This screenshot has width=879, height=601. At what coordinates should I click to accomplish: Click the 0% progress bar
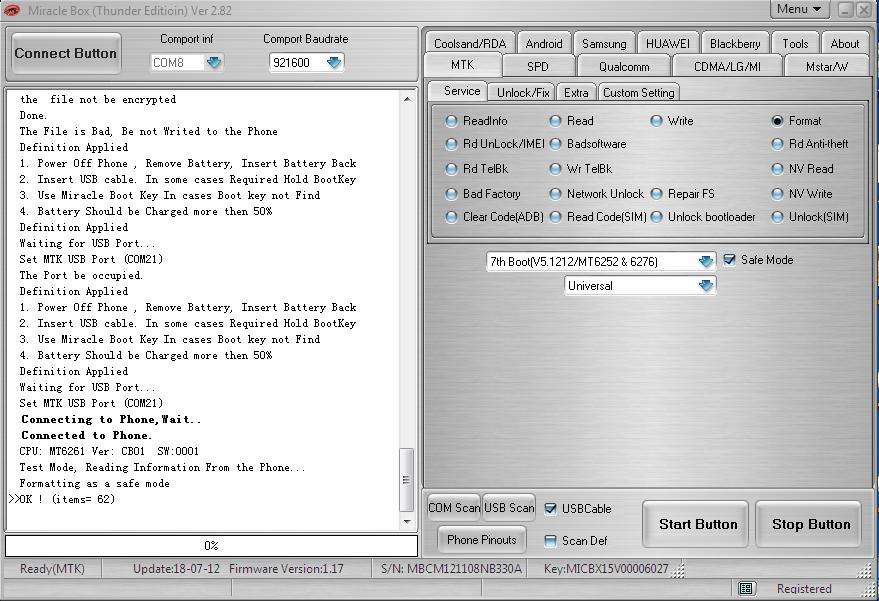coord(211,545)
